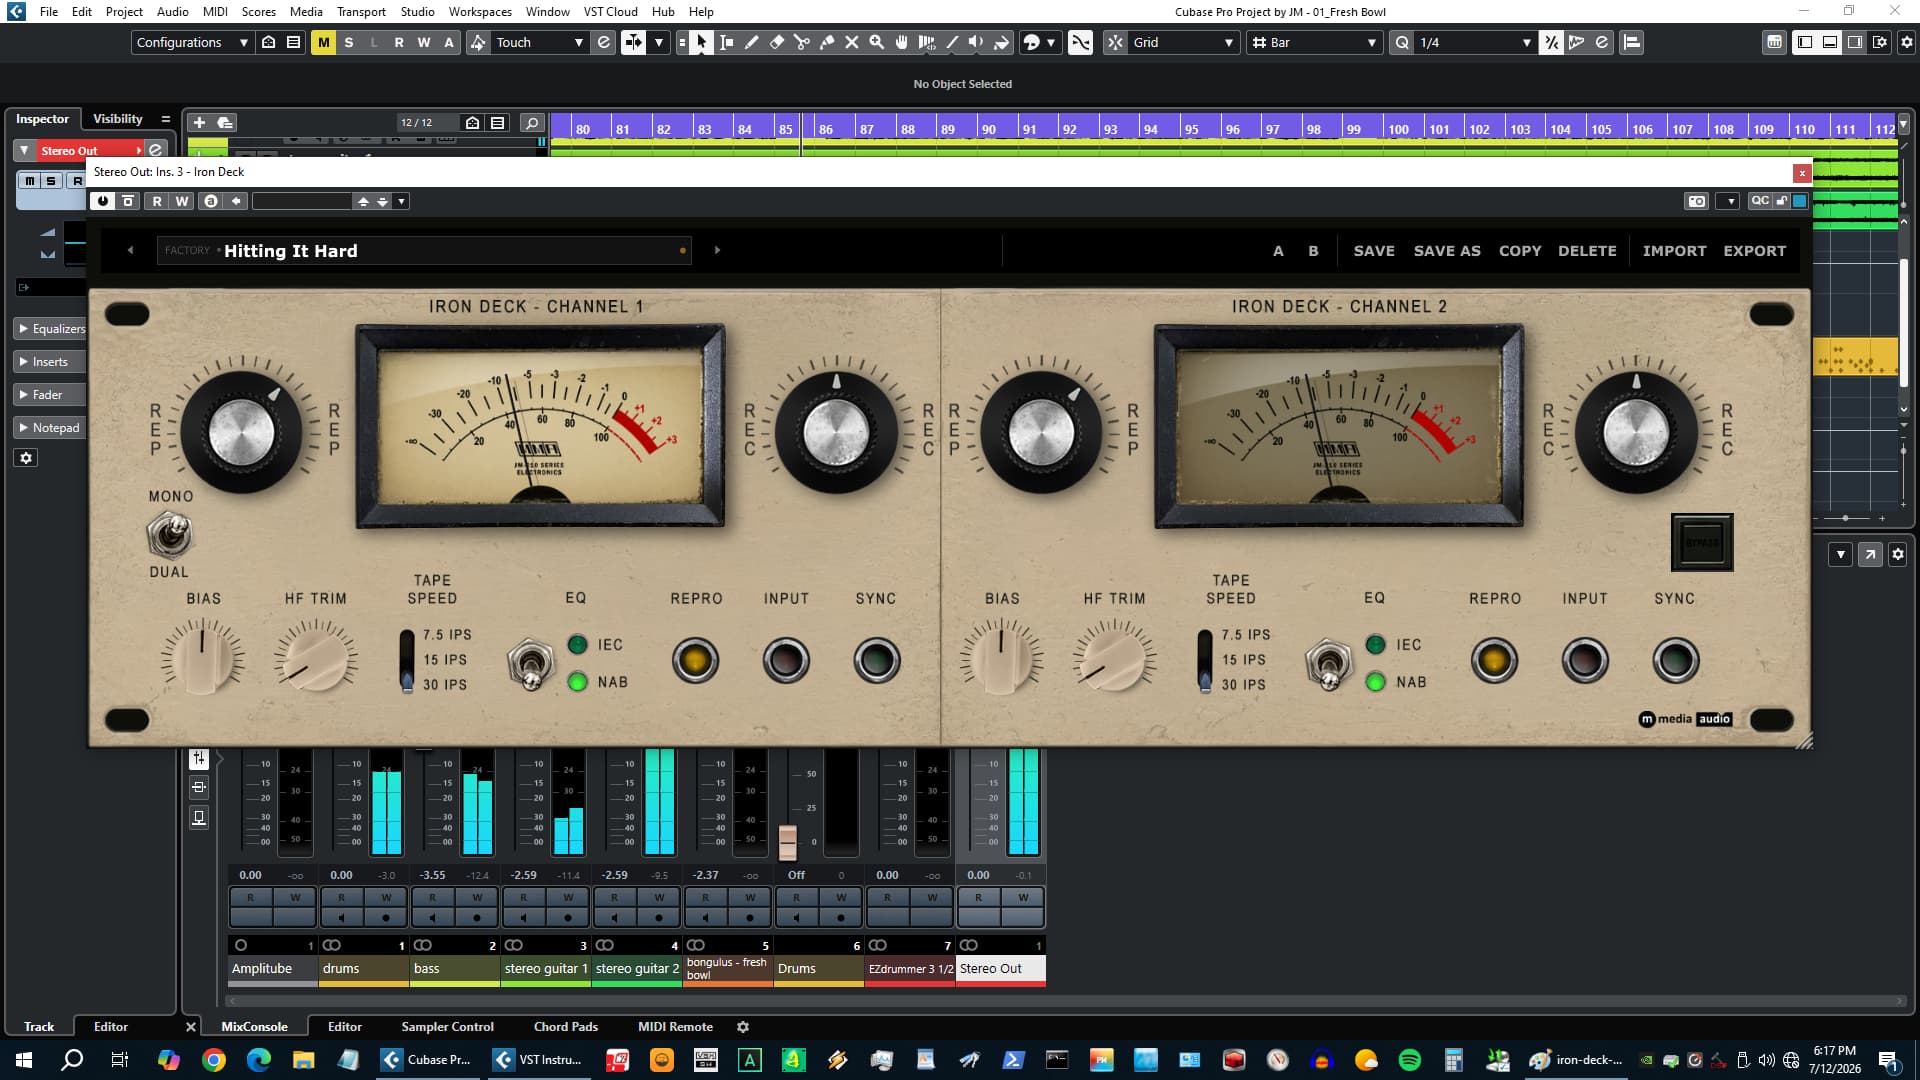Image resolution: width=1920 pixels, height=1080 pixels.
Task: Select the Glue tool
Action: (827, 42)
